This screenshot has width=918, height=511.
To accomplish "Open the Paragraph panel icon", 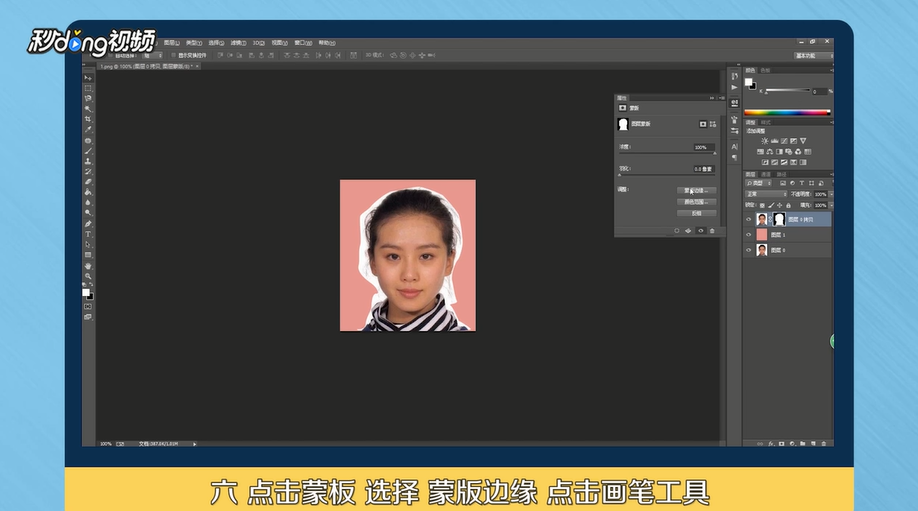I will coord(735,157).
